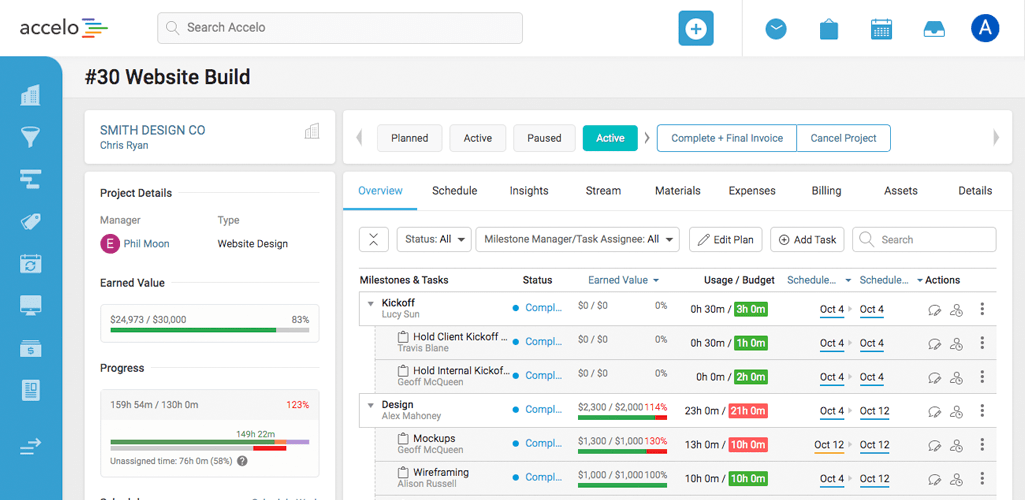Open the tickets tag icon in sidebar
Screen dimensions: 1025x500
click(x=30, y=221)
